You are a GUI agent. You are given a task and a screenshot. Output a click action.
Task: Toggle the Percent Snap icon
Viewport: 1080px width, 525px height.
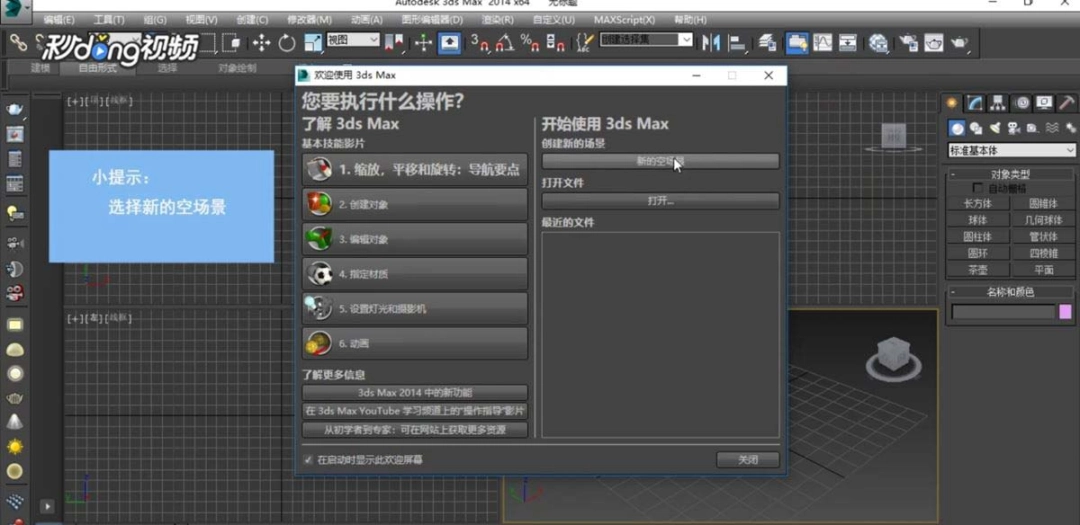tap(530, 43)
